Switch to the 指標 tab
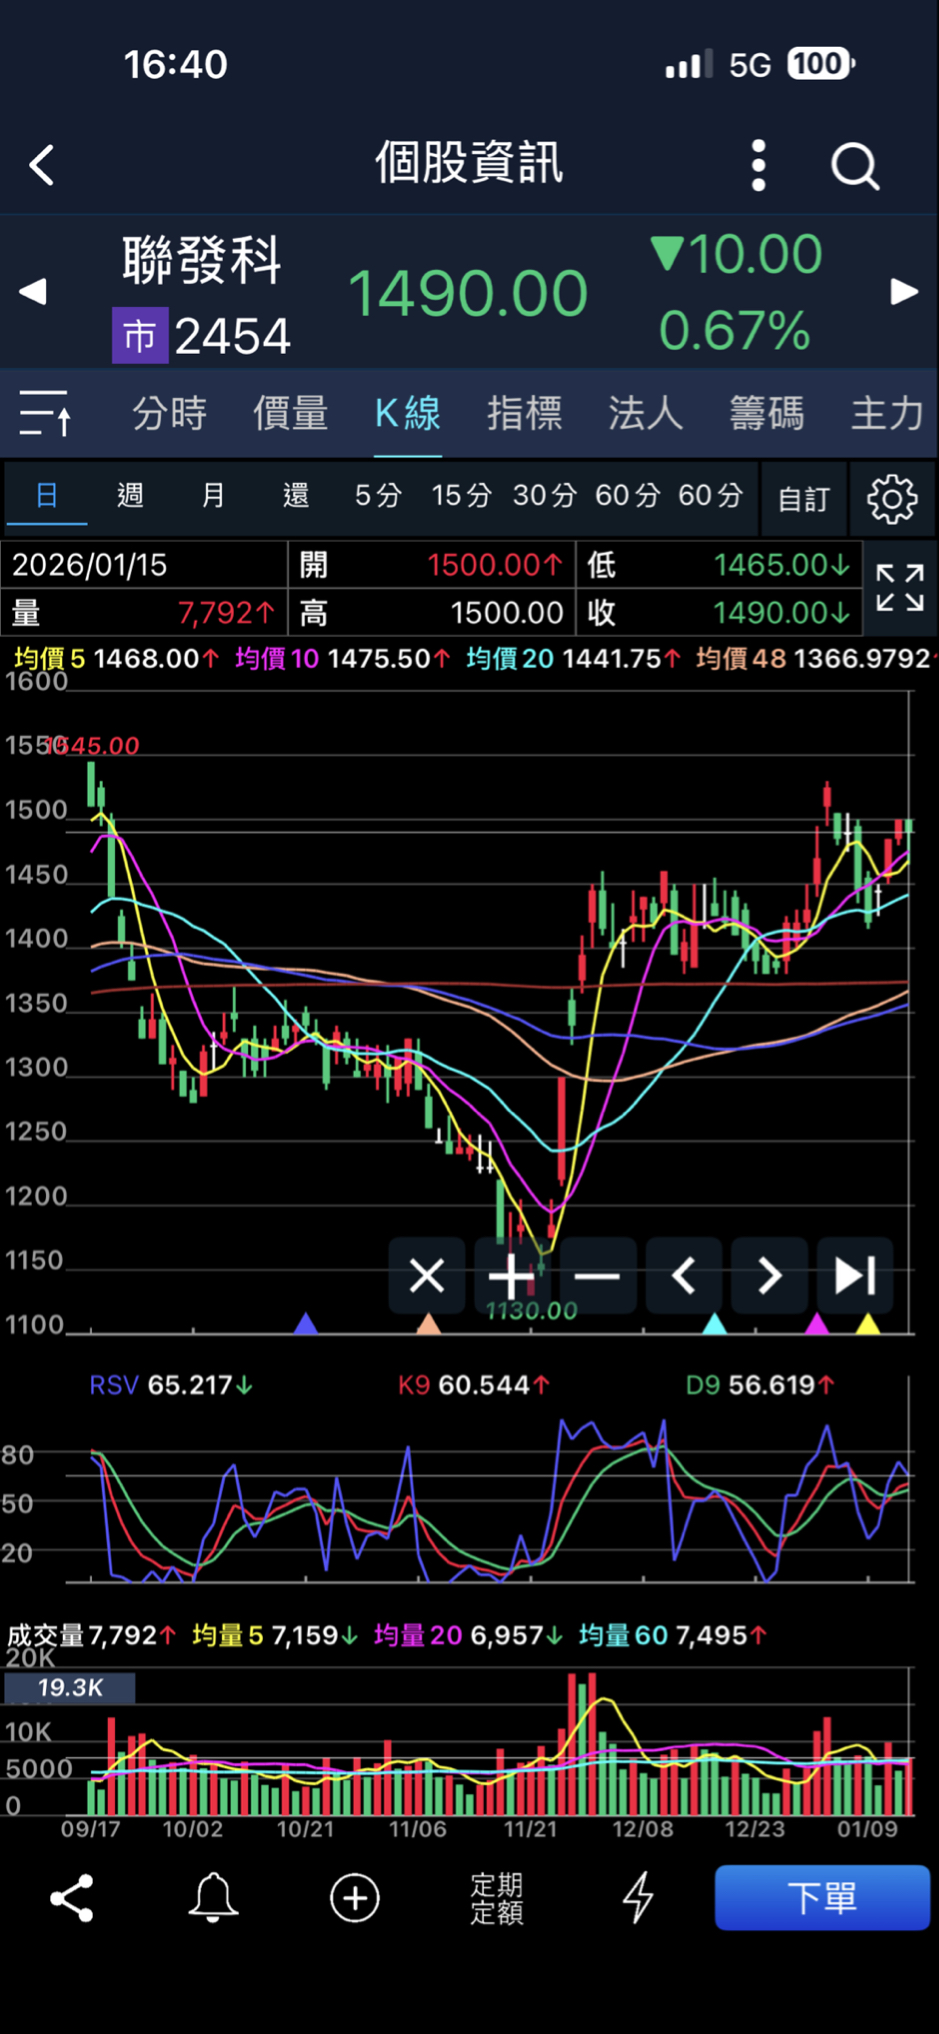939x2034 pixels. (x=524, y=413)
